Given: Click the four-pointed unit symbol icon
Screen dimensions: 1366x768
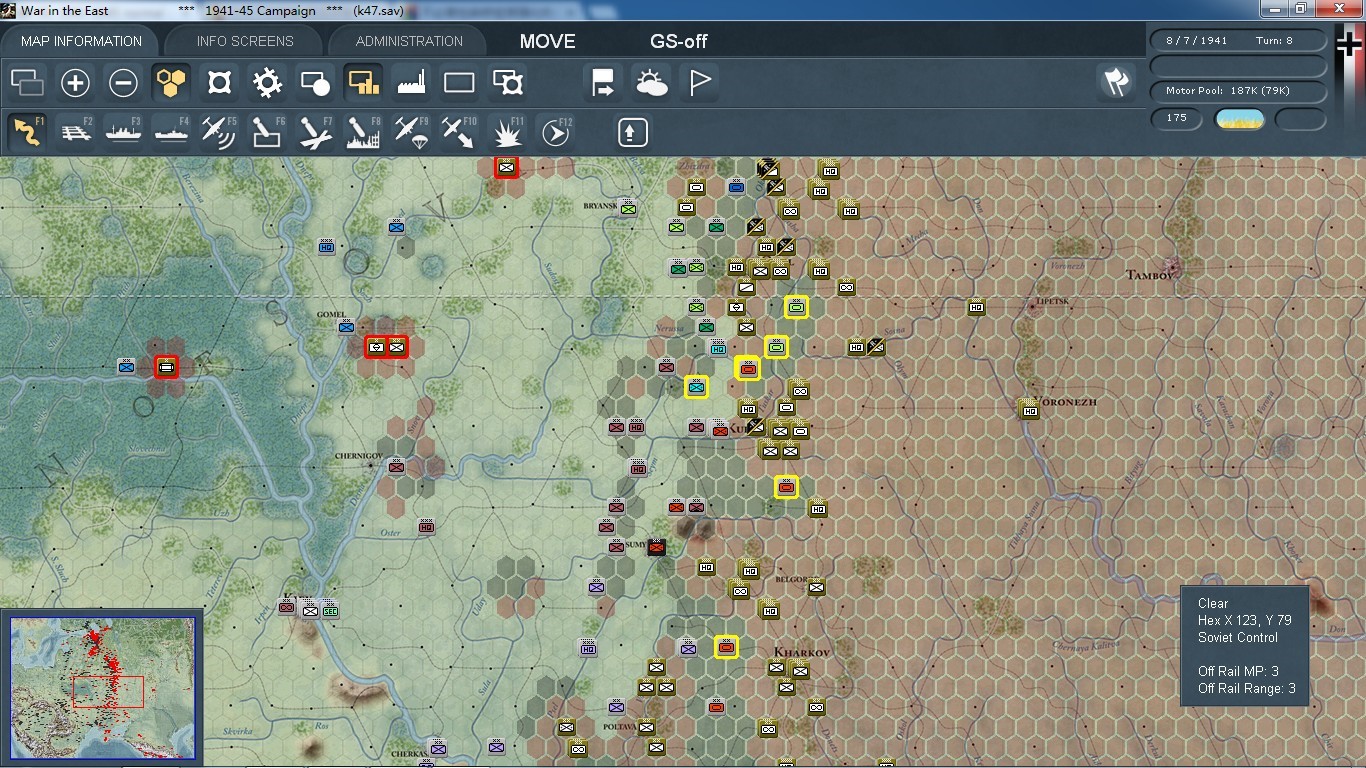Looking at the screenshot, I should [x=219, y=83].
